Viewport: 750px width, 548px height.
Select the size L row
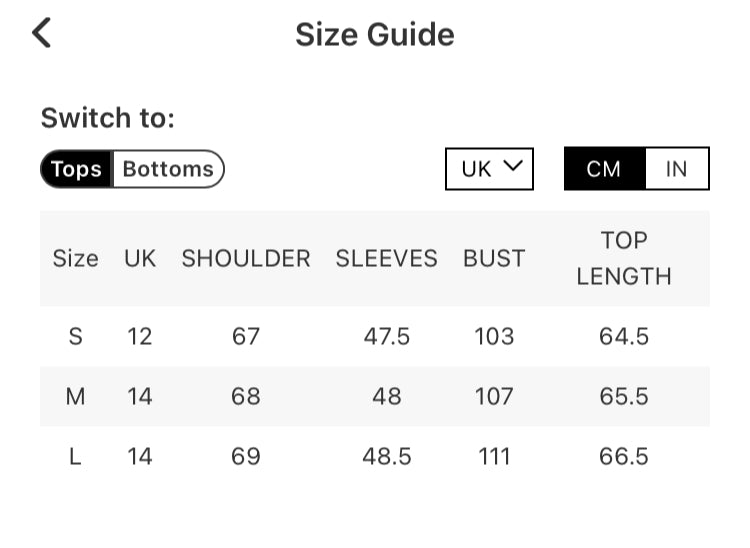pyautogui.click(x=75, y=456)
